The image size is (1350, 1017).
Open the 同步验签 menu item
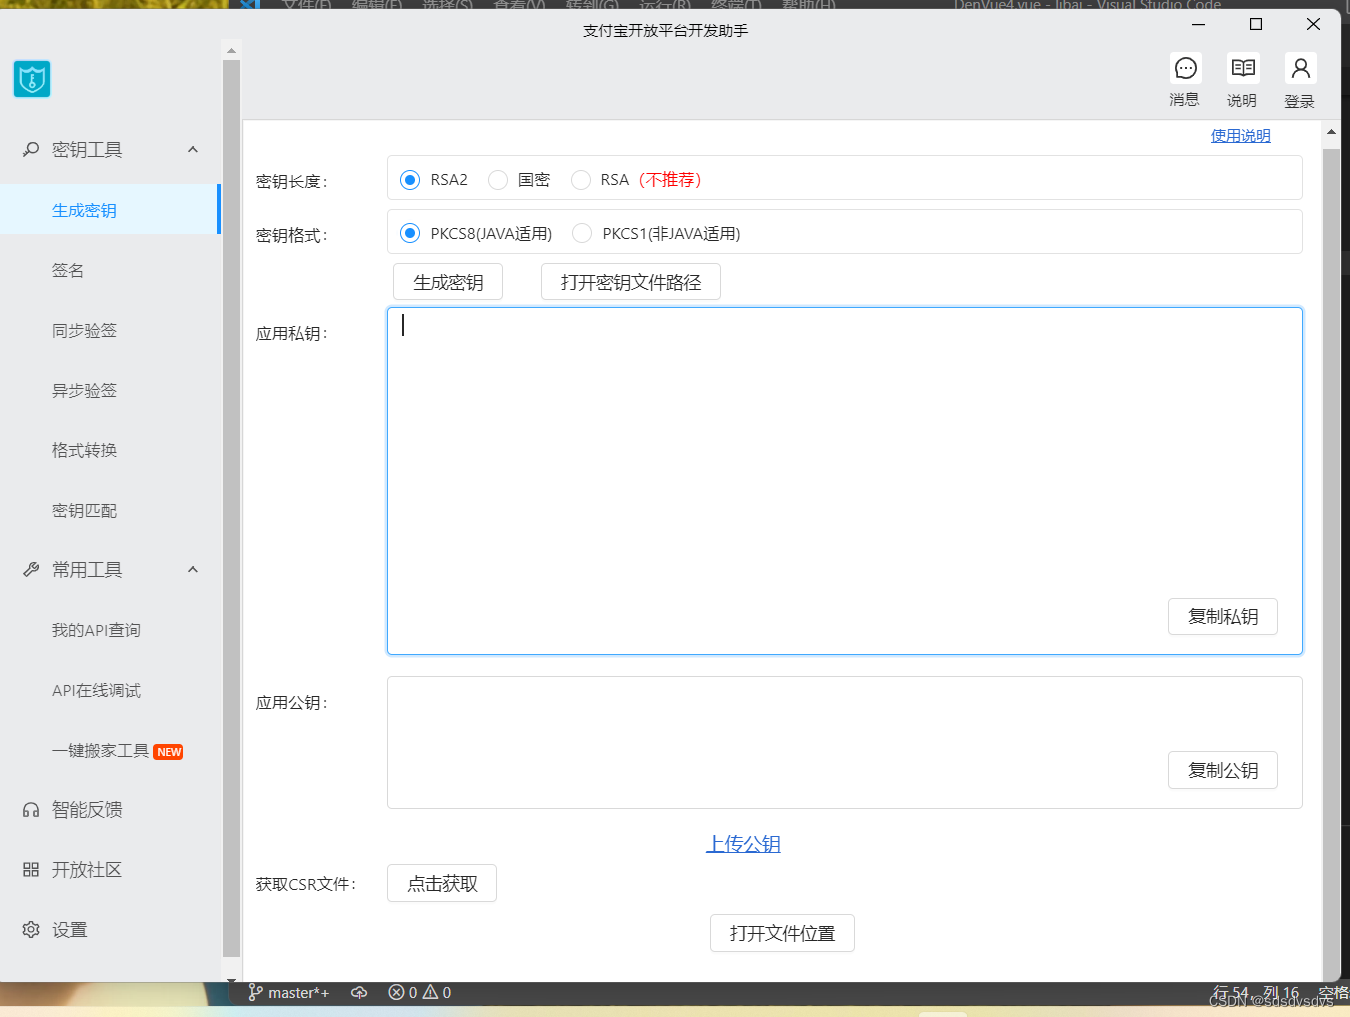(x=110, y=330)
